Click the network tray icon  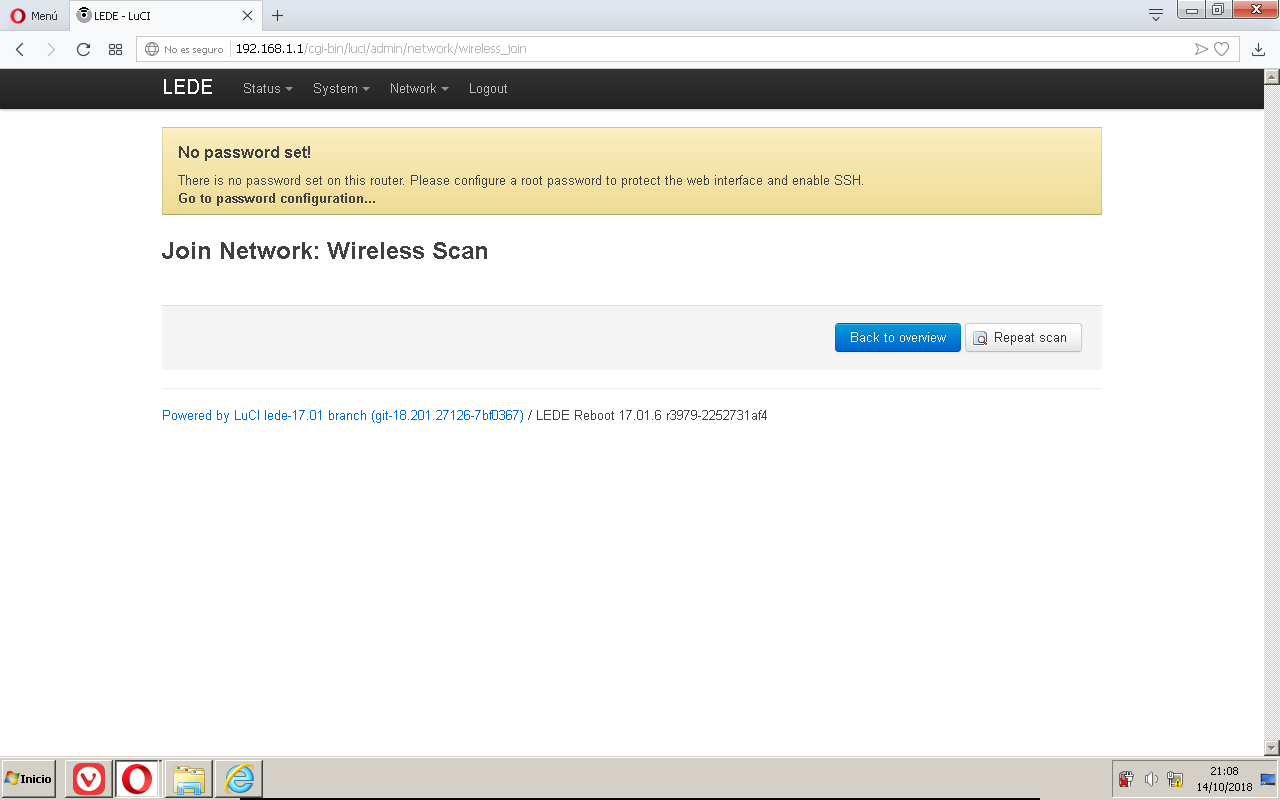point(1175,779)
